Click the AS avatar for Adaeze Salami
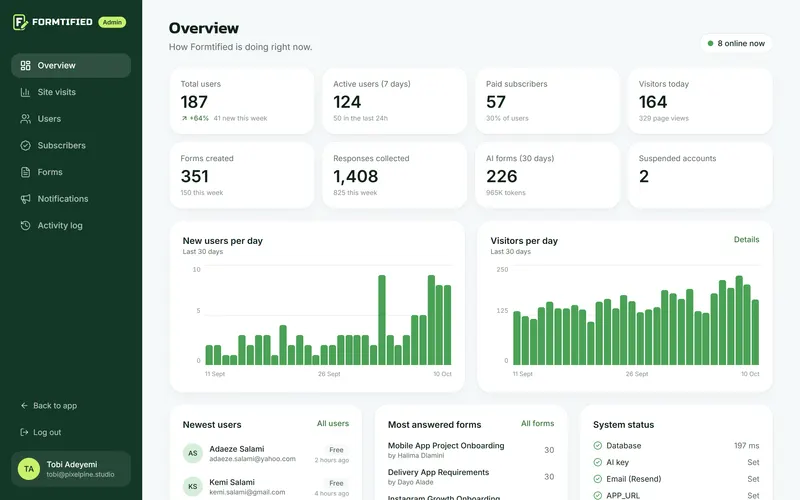 (193, 453)
